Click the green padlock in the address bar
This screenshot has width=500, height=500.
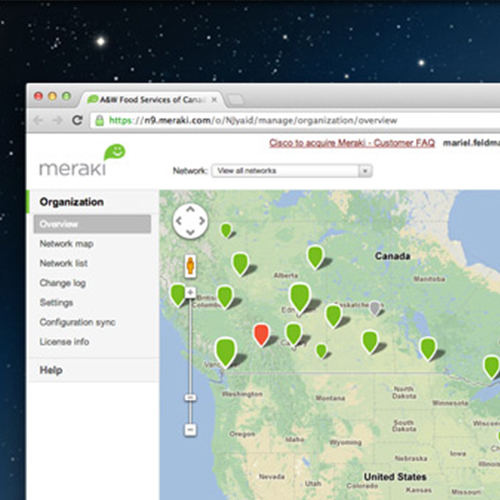[x=100, y=120]
